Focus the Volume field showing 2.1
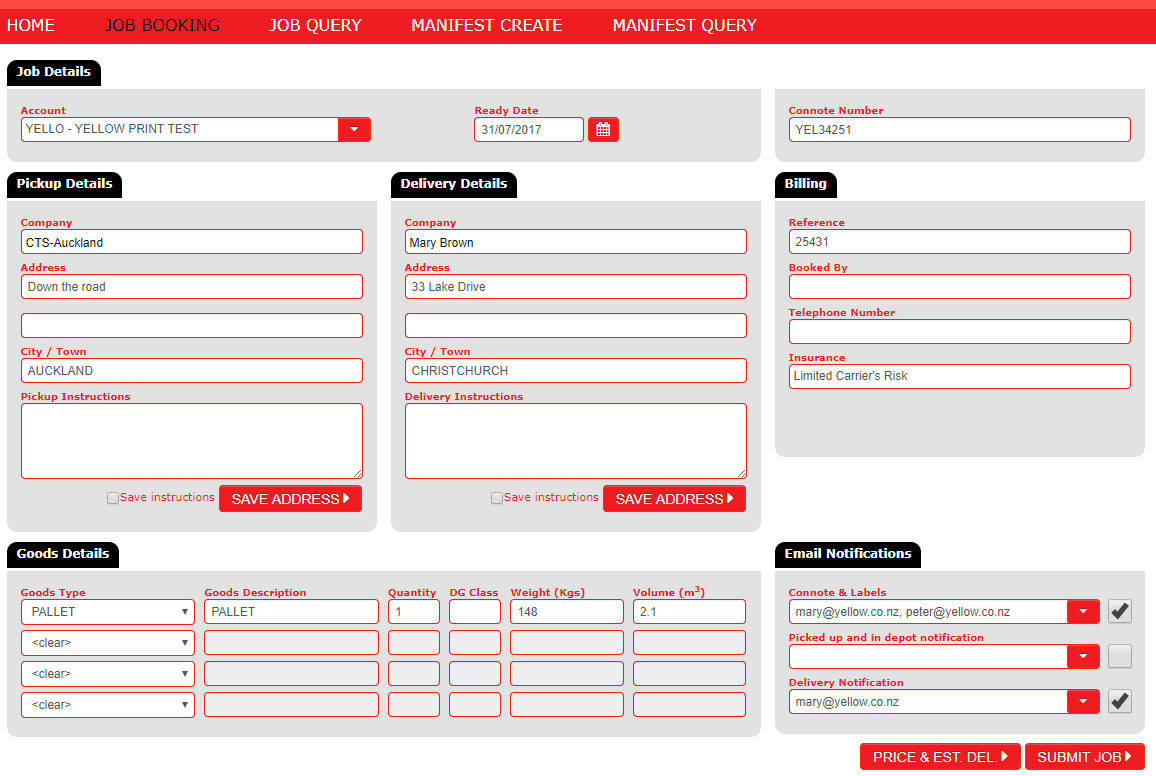This screenshot has width=1156, height=776. tap(689, 612)
